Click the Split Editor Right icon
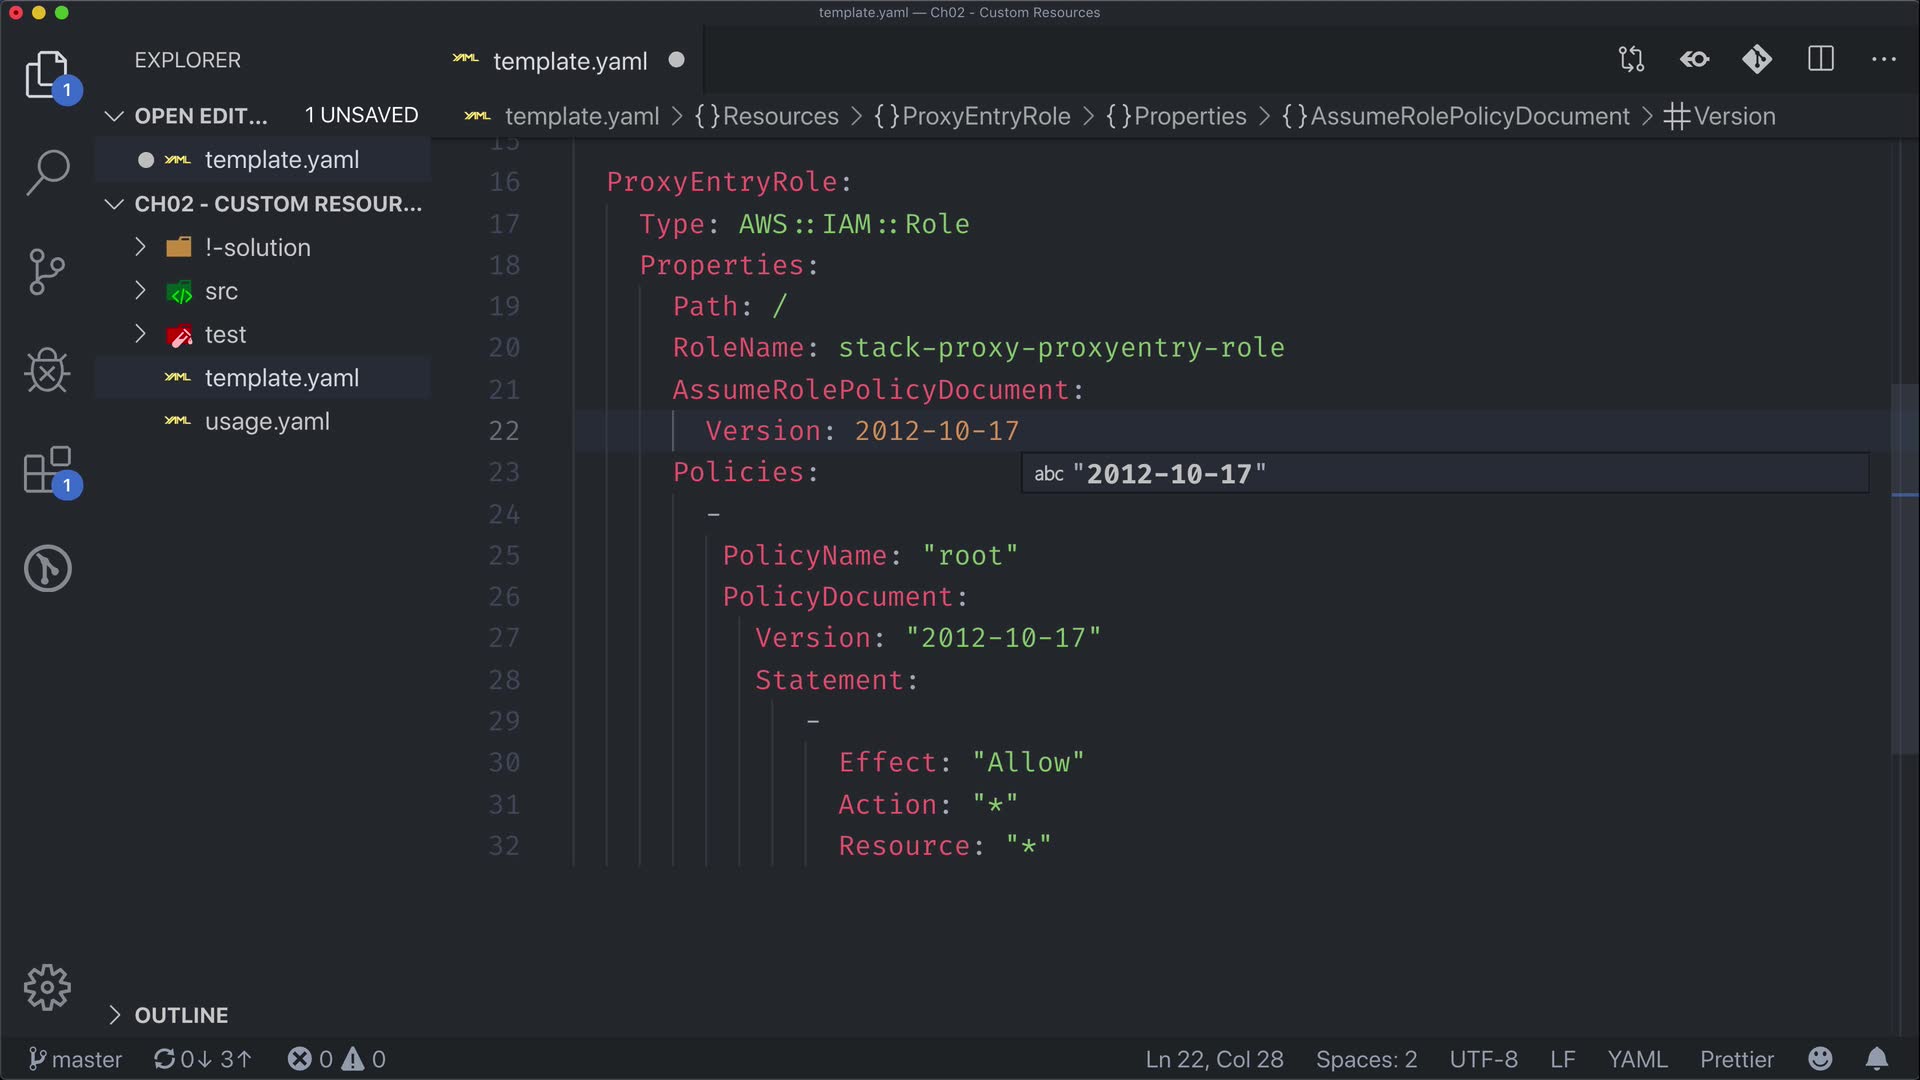The image size is (1920, 1080). [x=1821, y=59]
